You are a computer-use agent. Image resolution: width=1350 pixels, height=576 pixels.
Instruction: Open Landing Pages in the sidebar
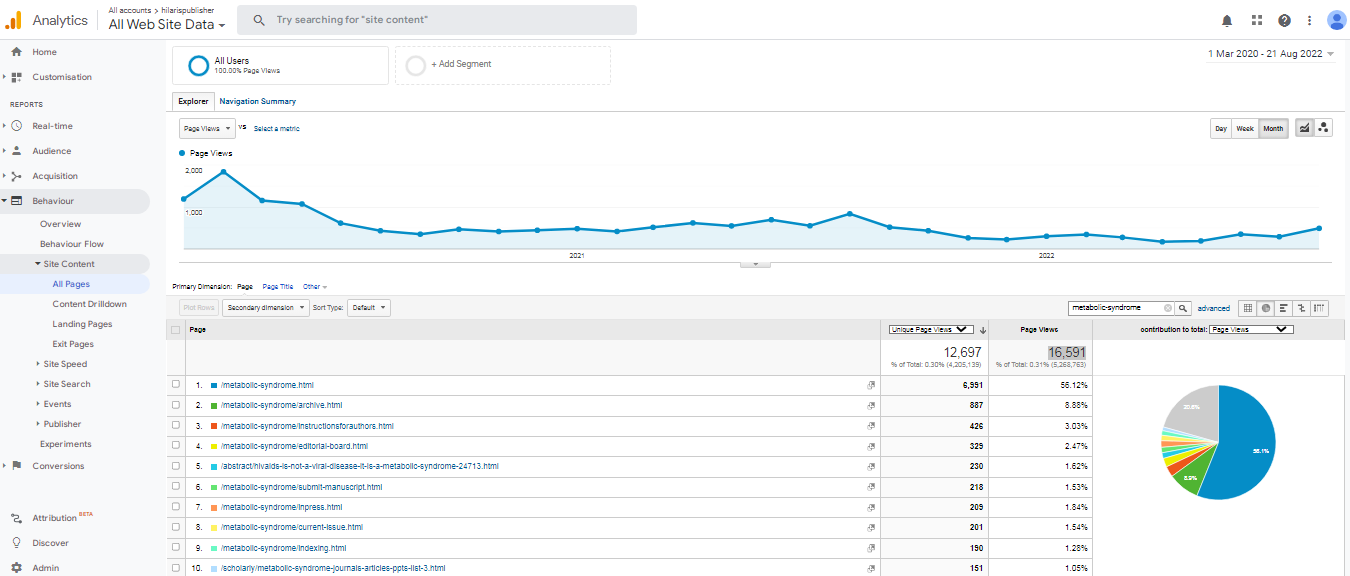click(82, 324)
